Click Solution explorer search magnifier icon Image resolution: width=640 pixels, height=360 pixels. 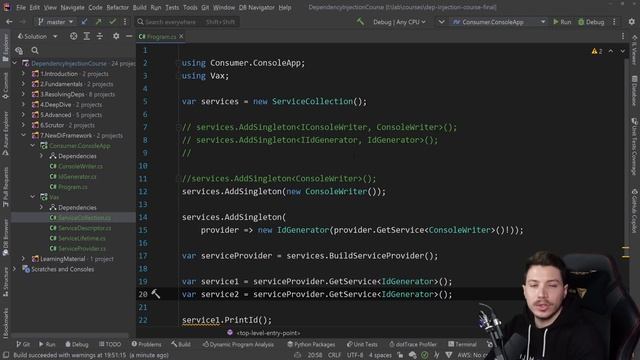point(35,50)
